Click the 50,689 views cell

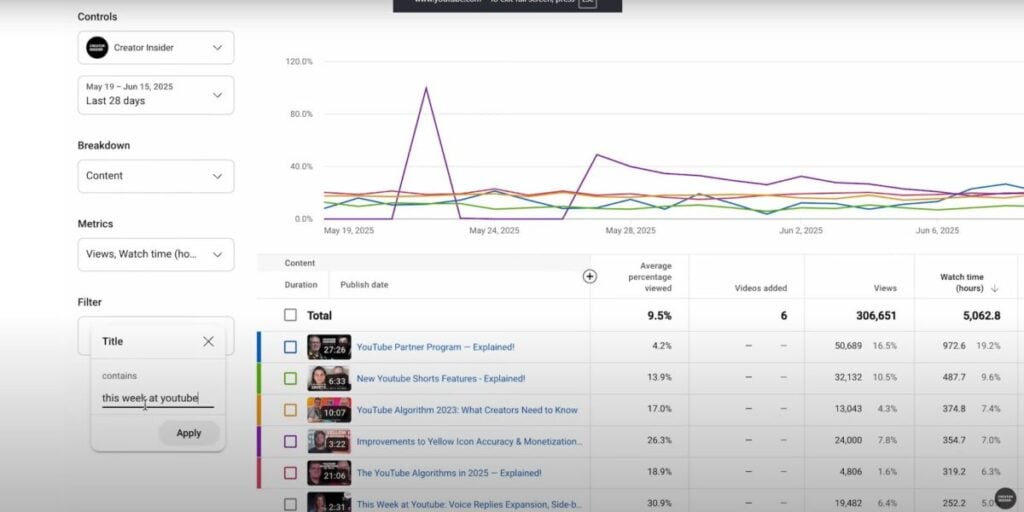pyautogui.click(x=848, y=346)
